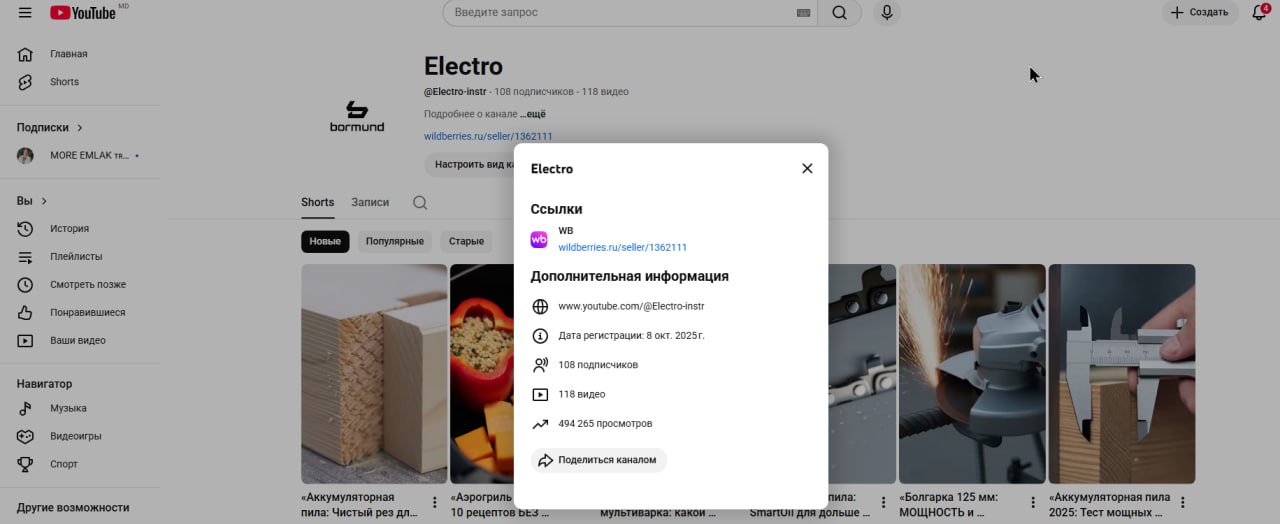
Task: Select the Старые filter chip
Action: 466,241
